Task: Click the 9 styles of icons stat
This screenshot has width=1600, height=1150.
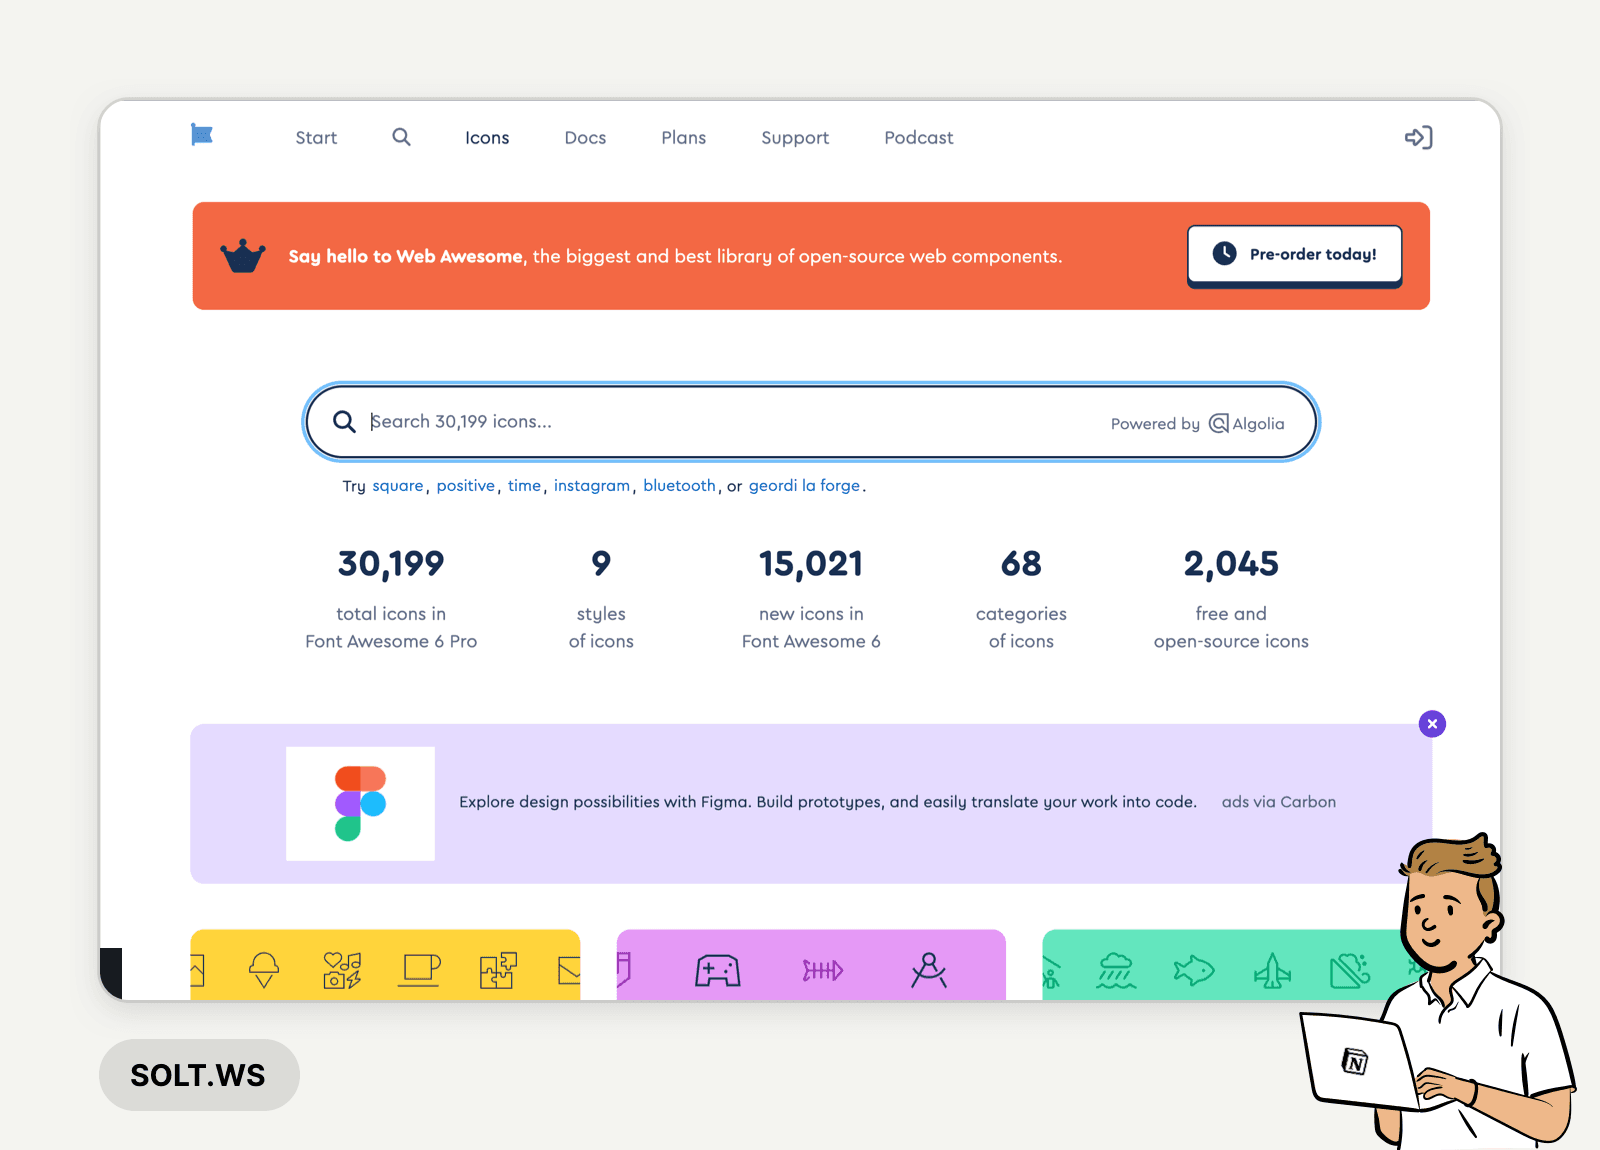Action: pos(601,600)
